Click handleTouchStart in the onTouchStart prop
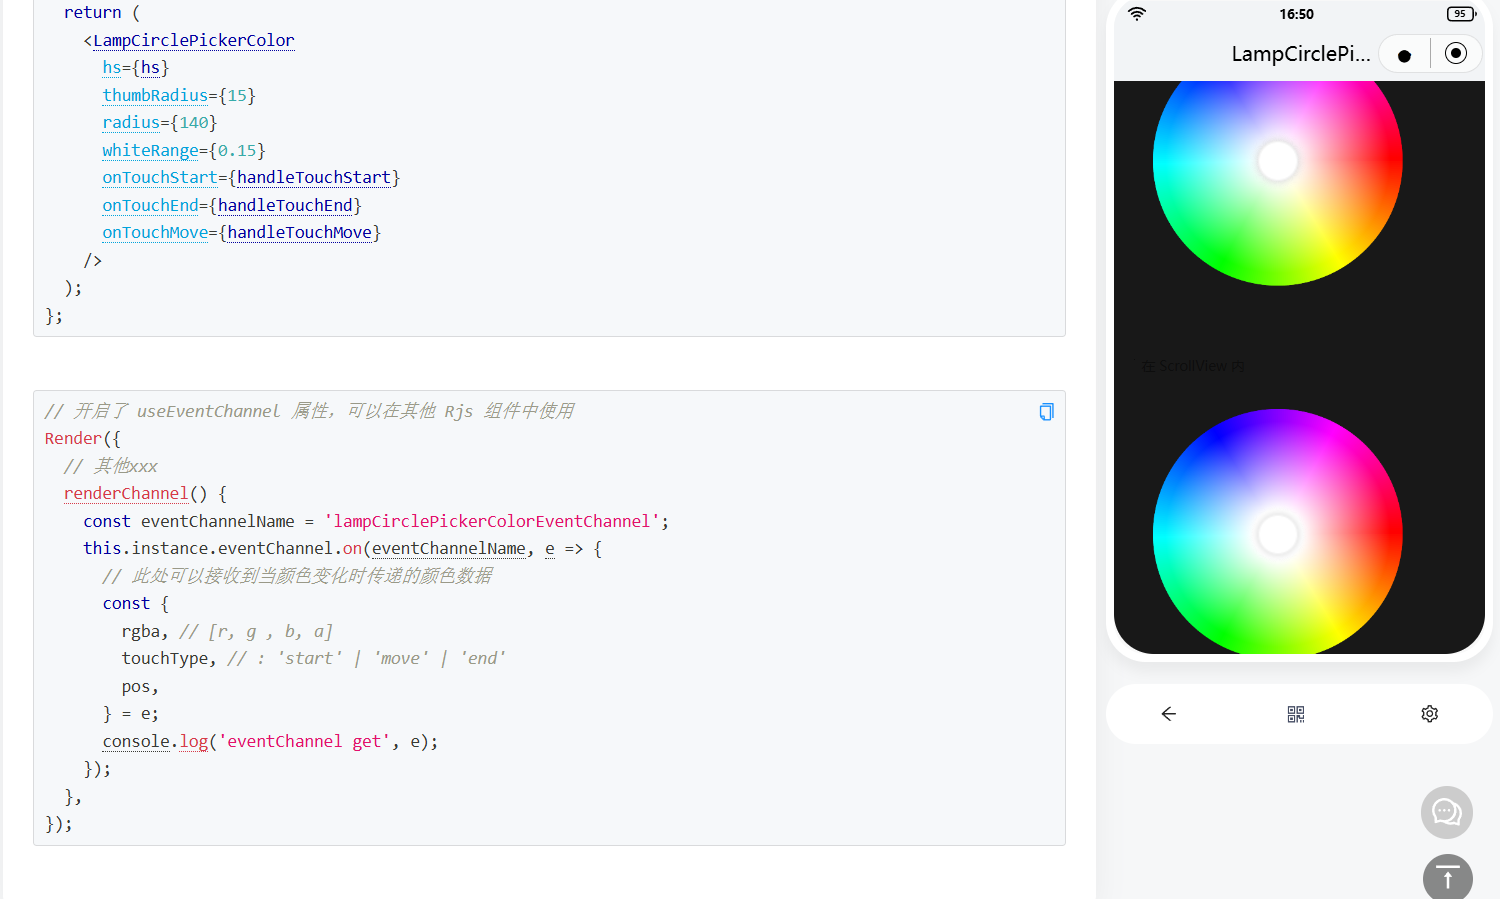 313,178
